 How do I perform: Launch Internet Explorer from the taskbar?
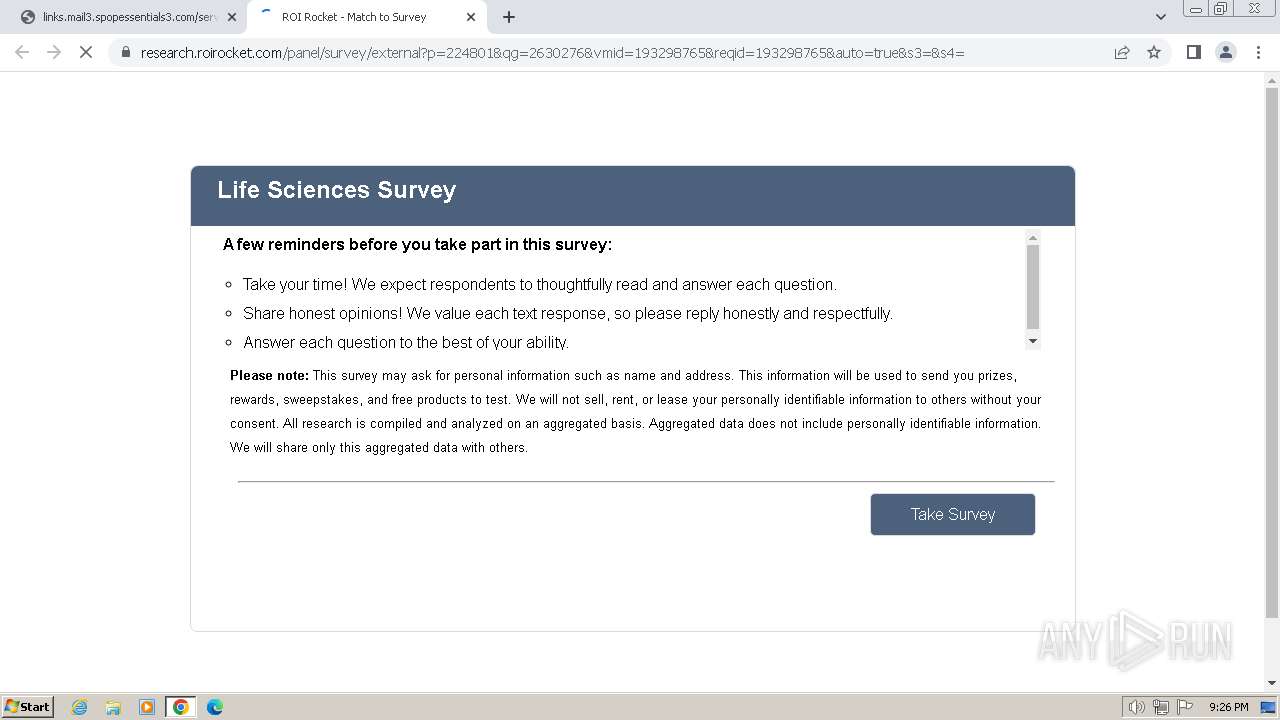tap(80, 707)
